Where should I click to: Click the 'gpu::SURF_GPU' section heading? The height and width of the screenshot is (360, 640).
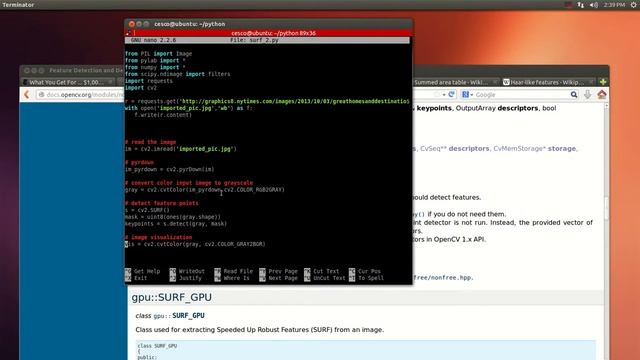point(171,297)
